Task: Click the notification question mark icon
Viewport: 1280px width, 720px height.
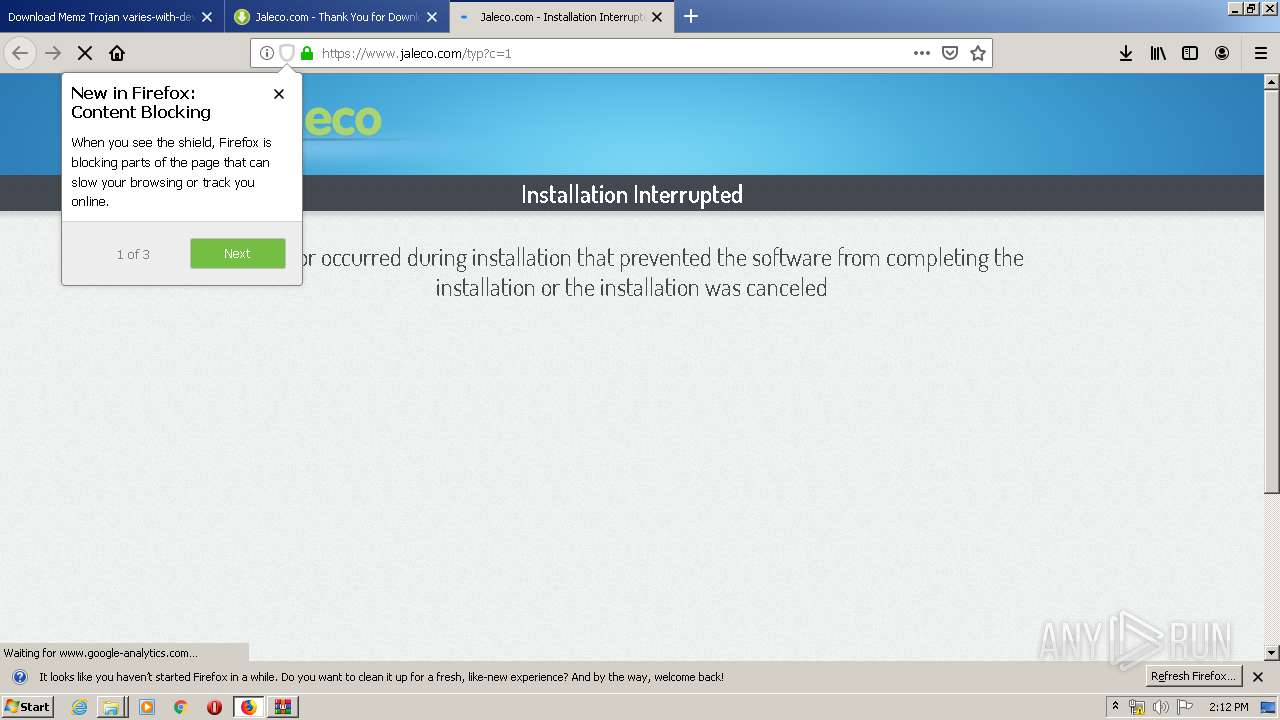Action: [19, 677]
